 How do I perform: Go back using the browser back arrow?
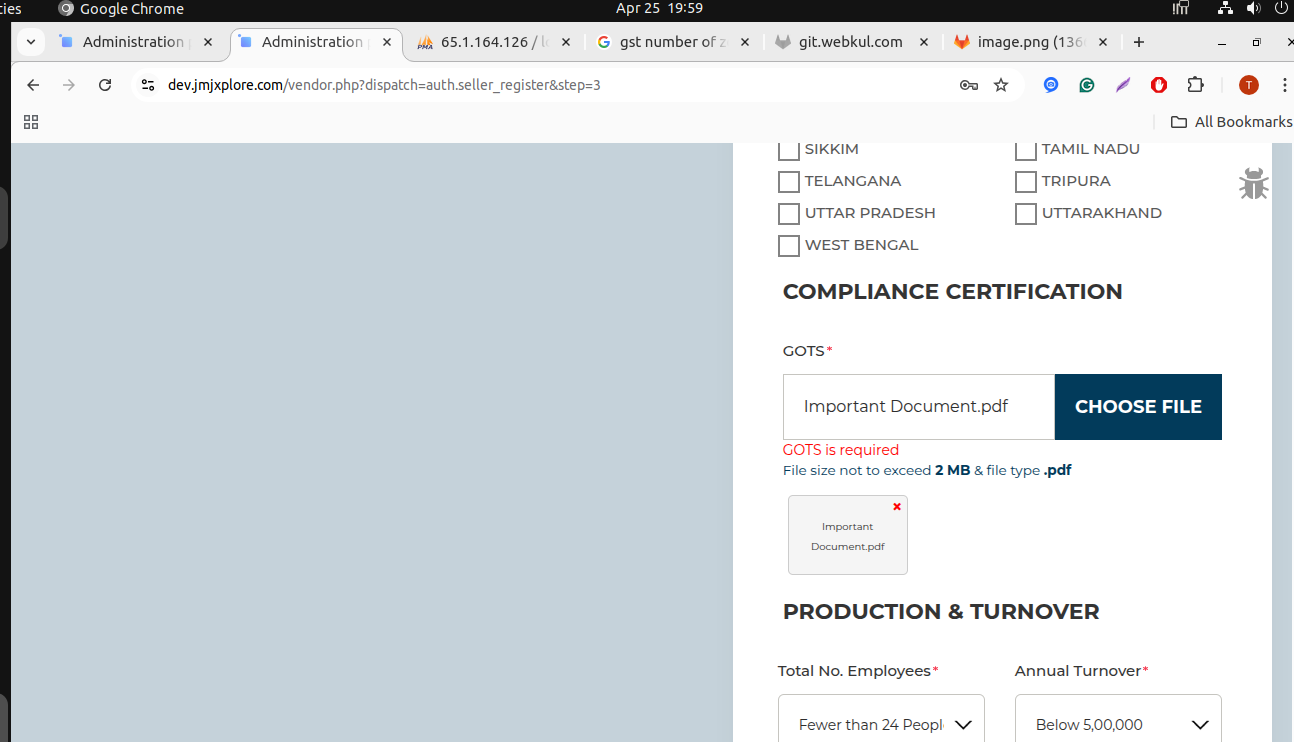(x=33, y=85)
